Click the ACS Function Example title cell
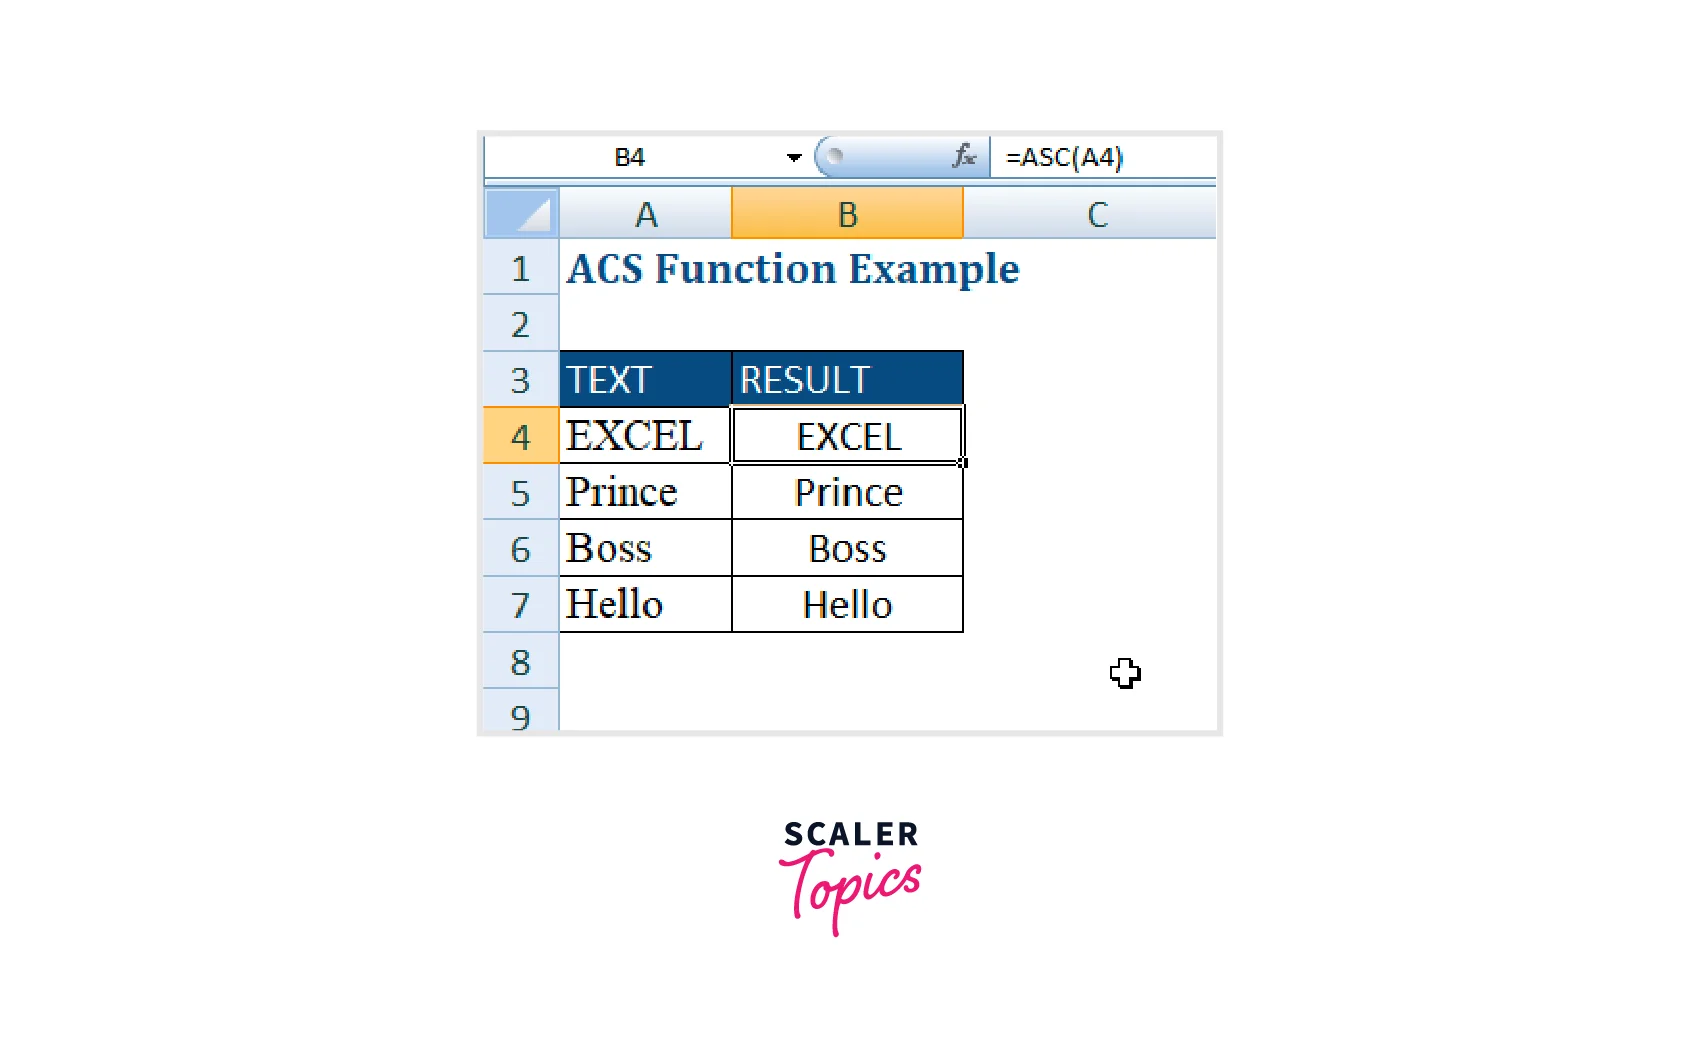The width and height of the screenshot is (1700, 1040). point(792,268)
